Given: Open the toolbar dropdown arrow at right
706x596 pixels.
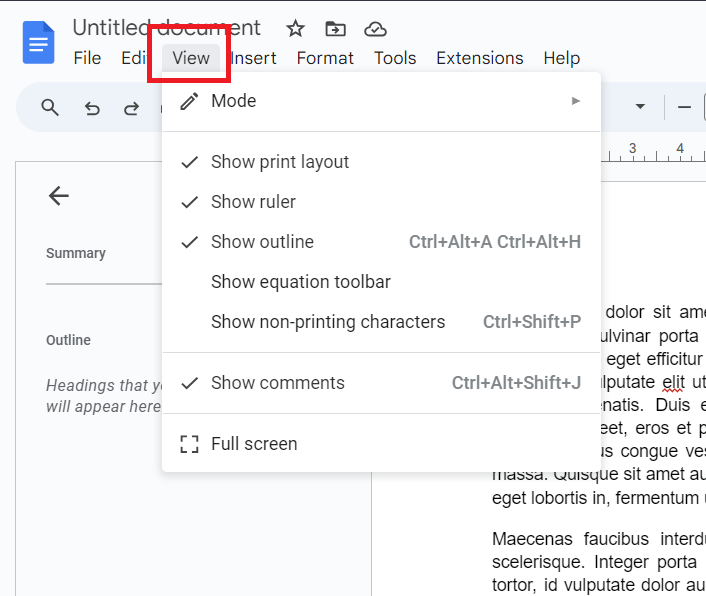Looking at the screenshot, I should pos(640,107).
